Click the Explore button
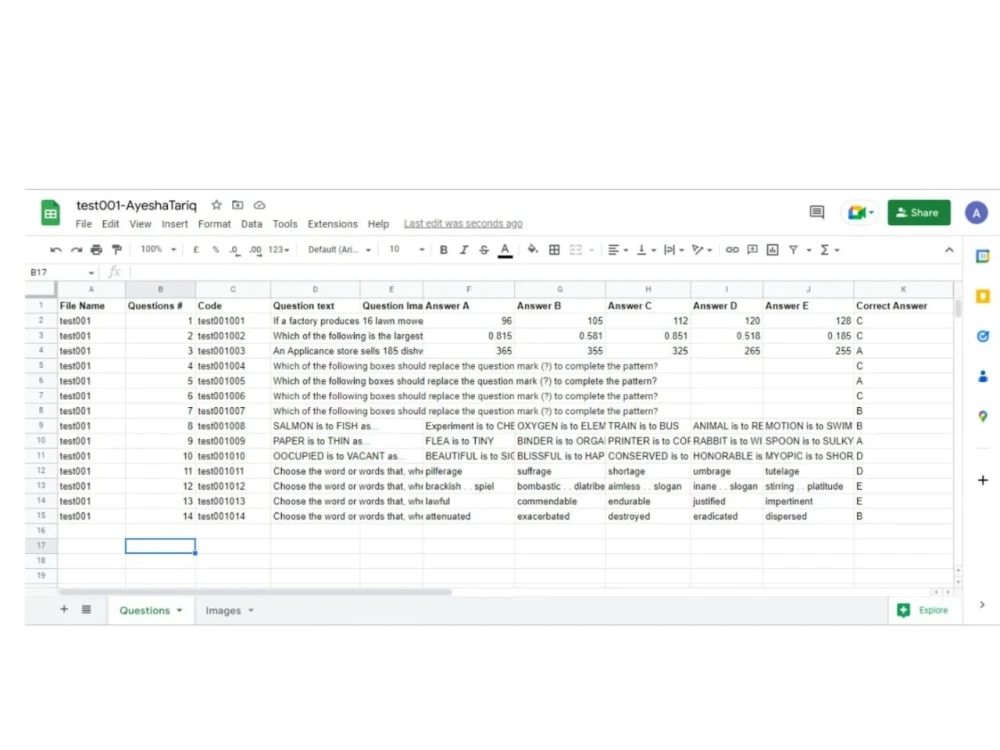The height and width of the screenshot is (750, 1000). (923, 610)
